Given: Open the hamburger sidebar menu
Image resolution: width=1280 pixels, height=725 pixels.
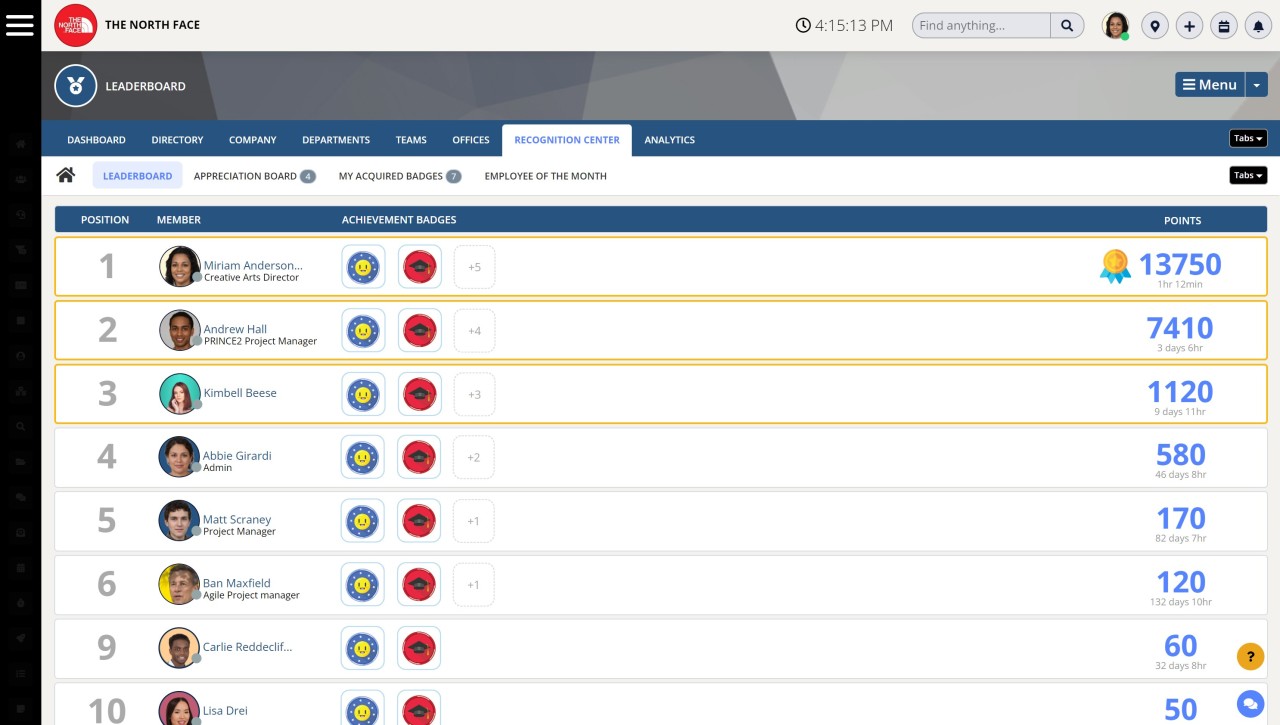Looking at the screenshot, I should pos(20,26).
